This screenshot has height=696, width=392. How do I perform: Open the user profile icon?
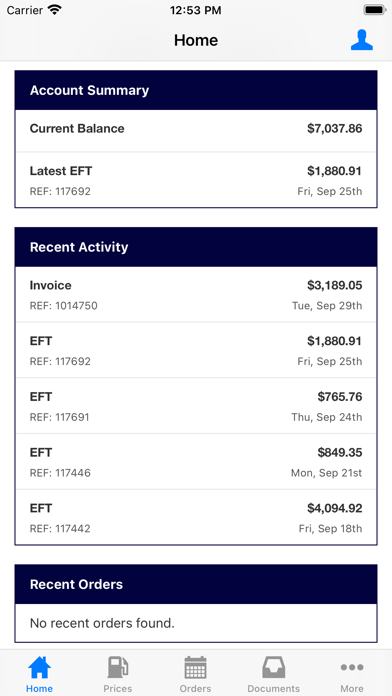pyautogui.click(x=361, y=40)
